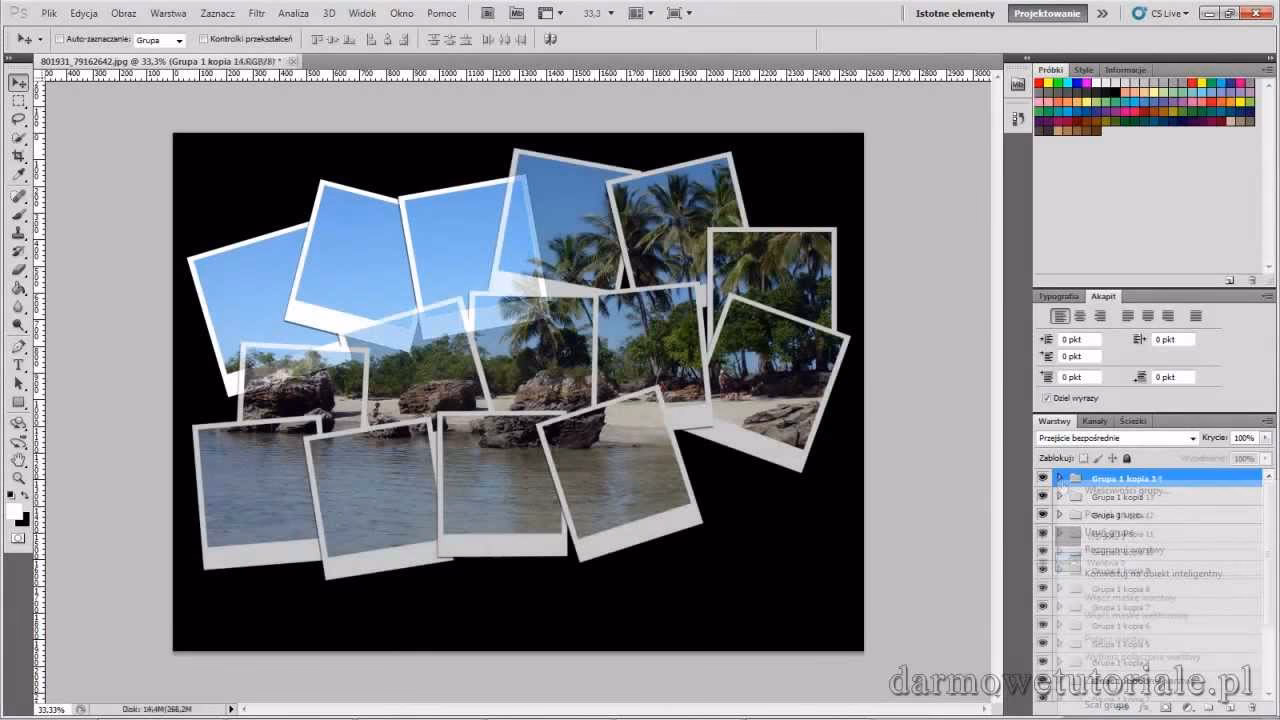Check the Kontrolki przekształceń option
The width and height of the screenshot is (1280, 720).
point(206,39)
